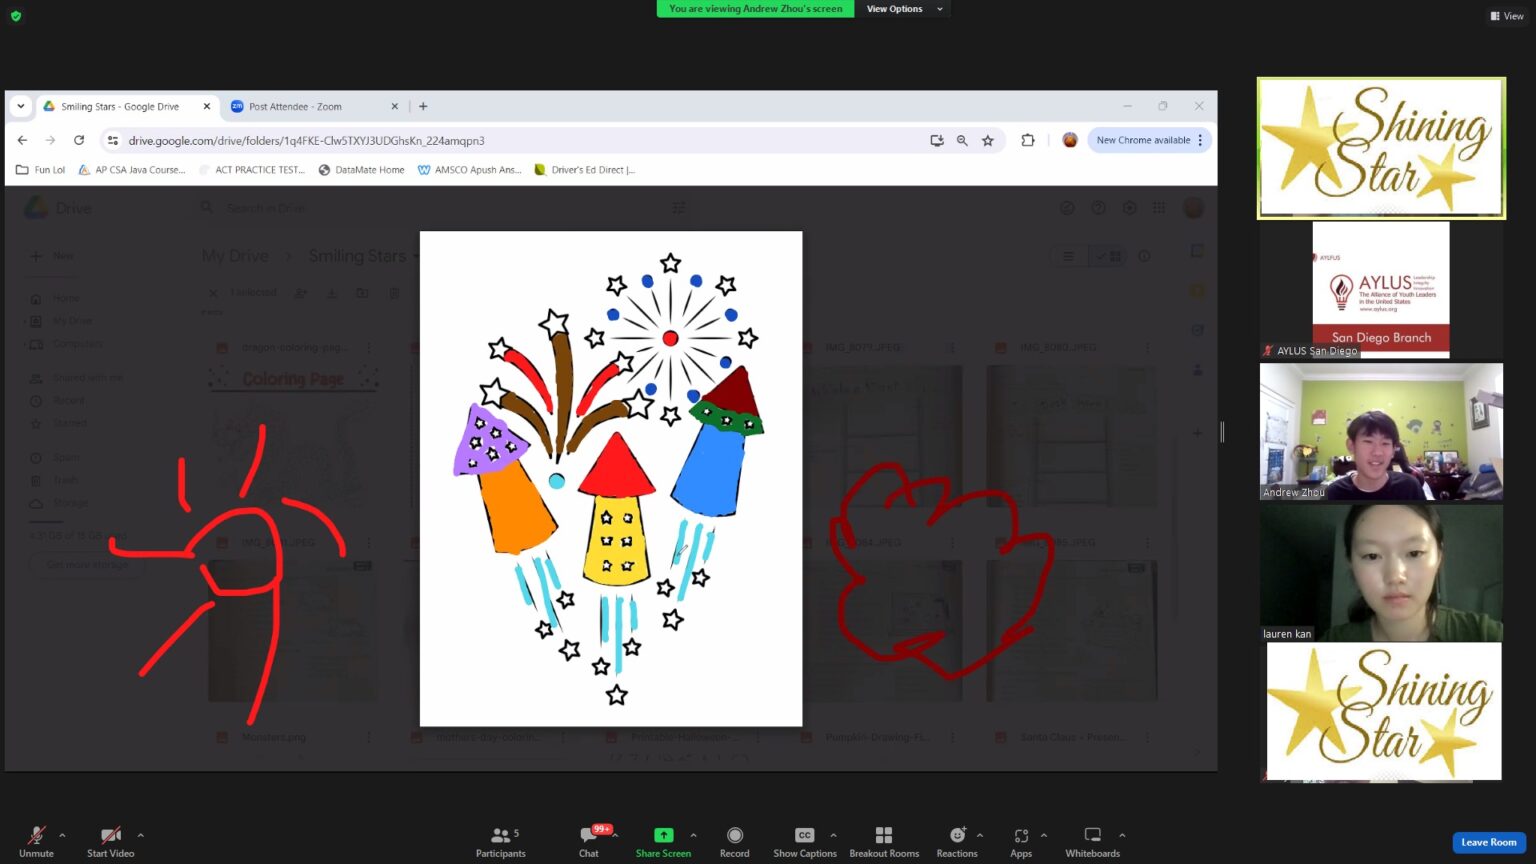
Task: Click My Drive in the Drive breadcrumb
Action: [x=235, y=256]
